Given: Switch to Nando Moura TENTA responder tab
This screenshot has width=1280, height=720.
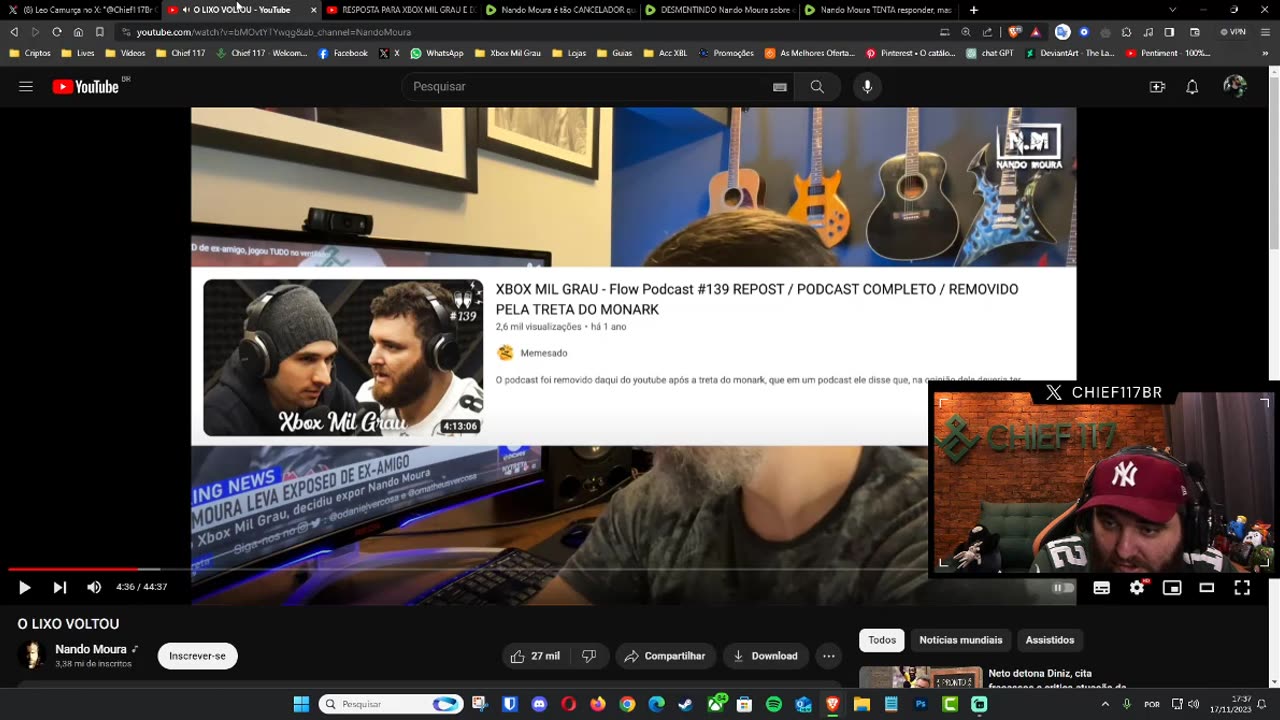Looking at the screenshot, I should pos(880,10).
